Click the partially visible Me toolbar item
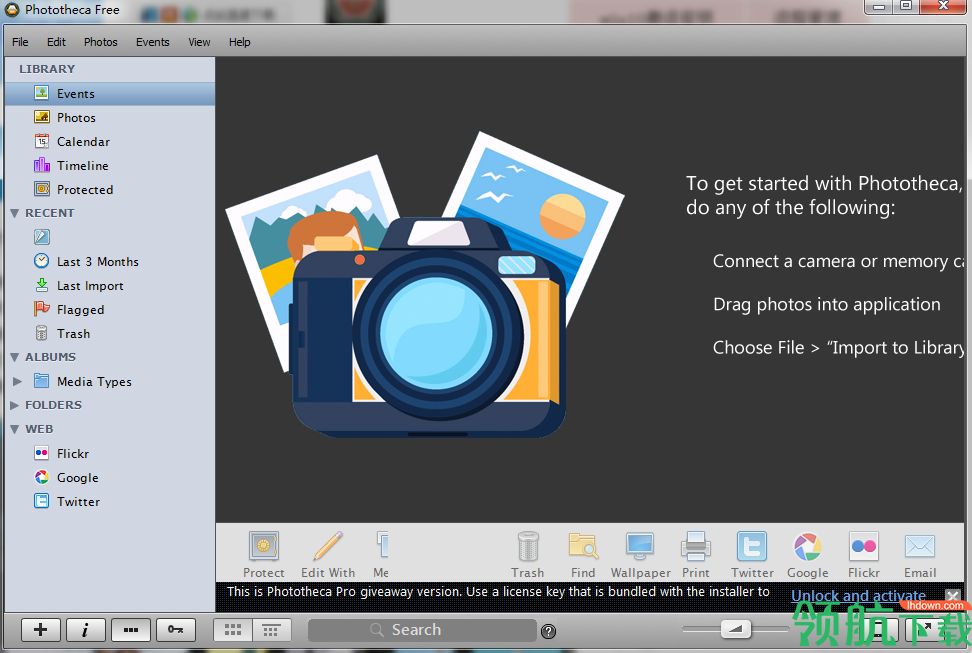Viewport: 972px width, 653px height. (381, 554)
